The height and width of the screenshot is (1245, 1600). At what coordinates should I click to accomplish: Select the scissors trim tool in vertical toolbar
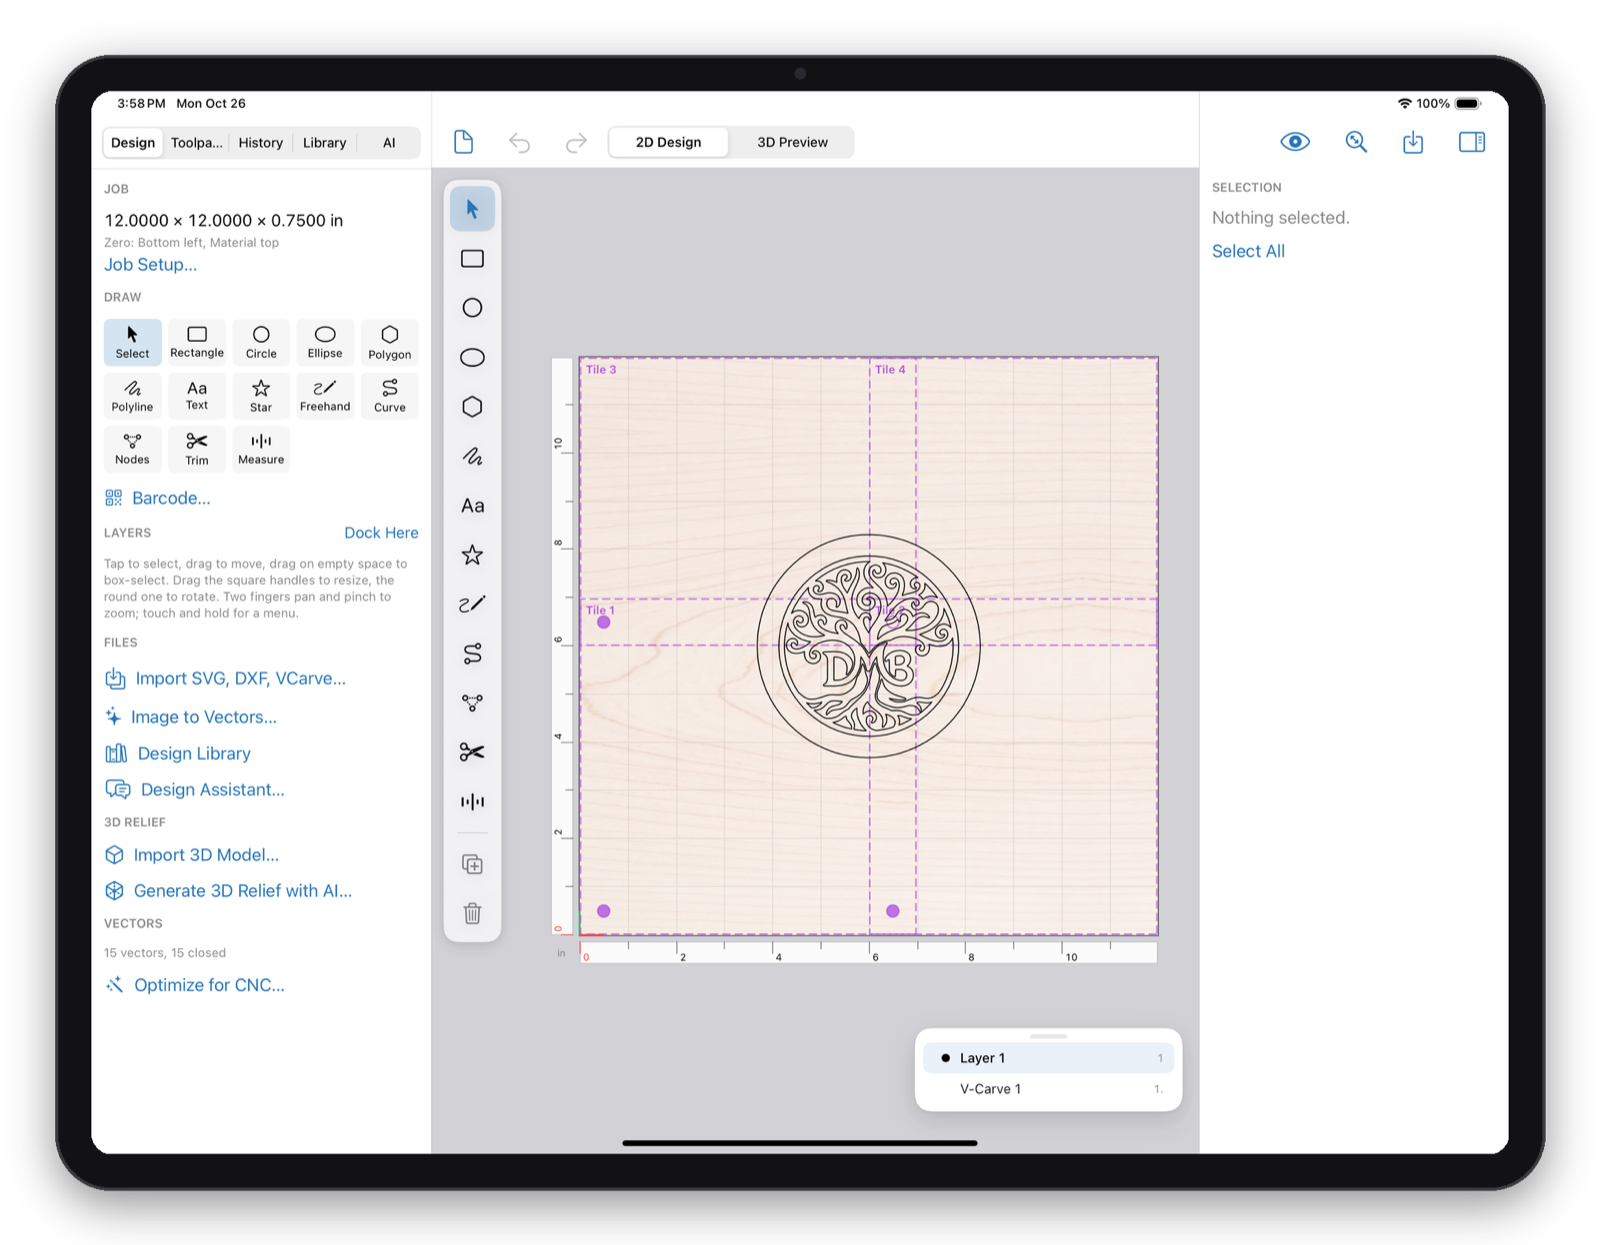click(x=472, y=752)
